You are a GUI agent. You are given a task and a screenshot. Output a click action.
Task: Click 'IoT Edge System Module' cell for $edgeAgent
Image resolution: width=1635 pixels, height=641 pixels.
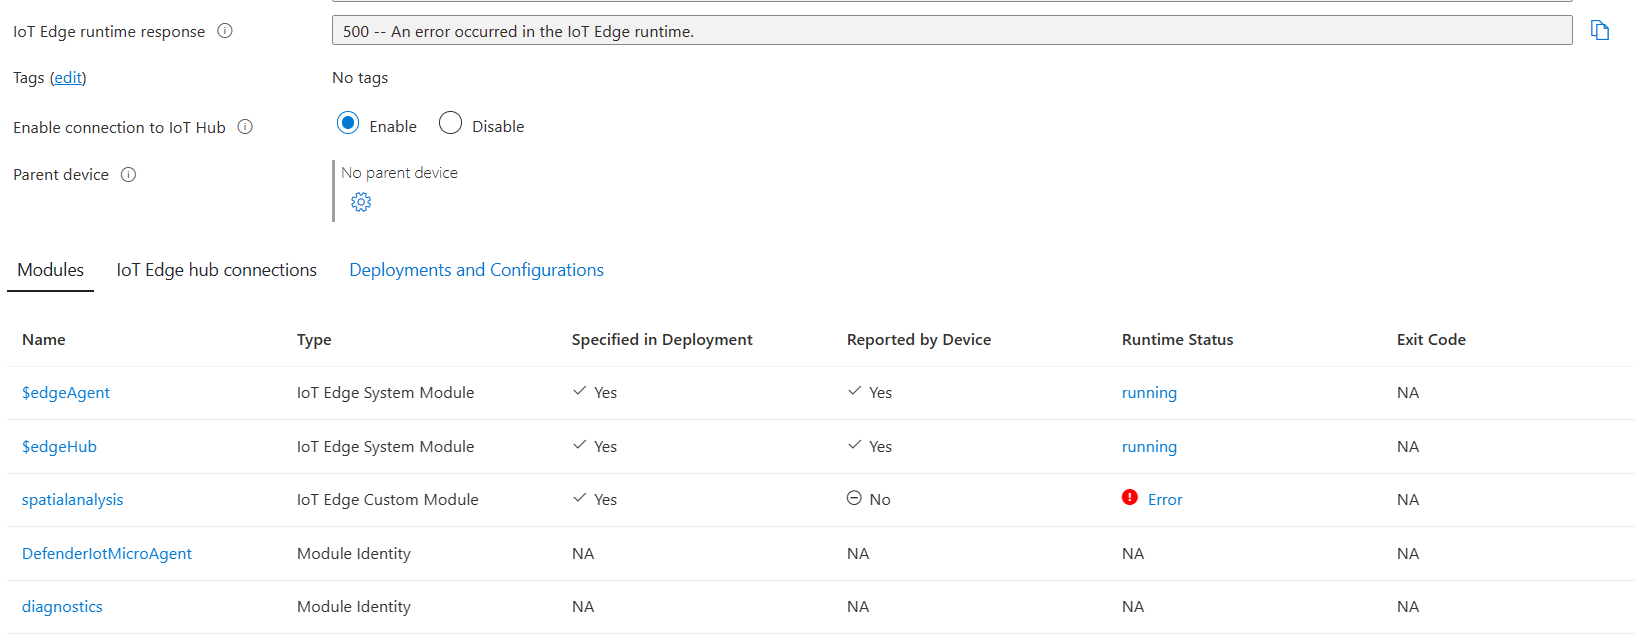pyautogui.click(x=385, y=393)
